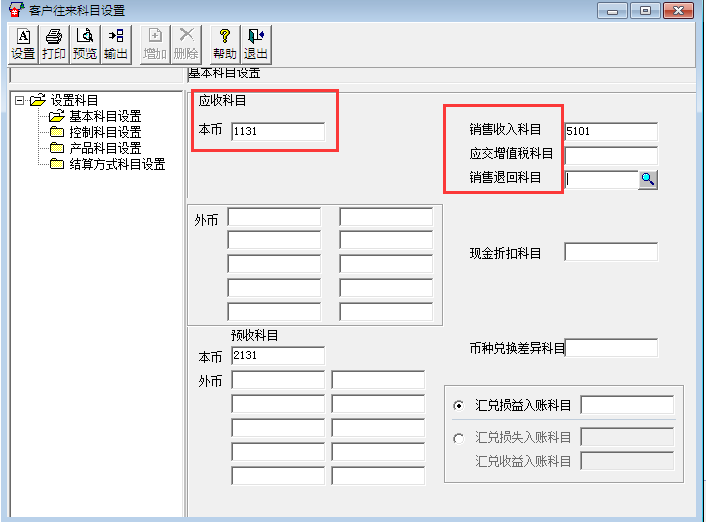
Task: Click the 打印 printer icon
Action: (53, 44)
